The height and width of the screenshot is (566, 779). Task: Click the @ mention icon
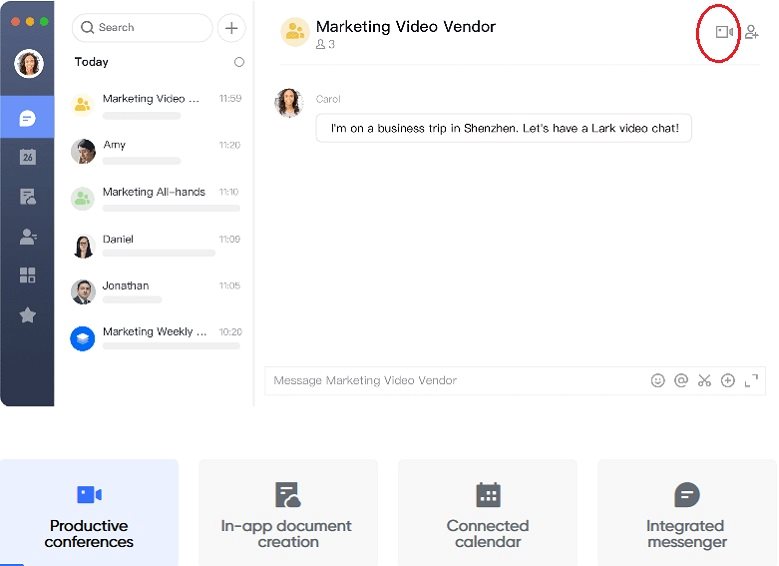pyautogui.click(x=681, y=380)
